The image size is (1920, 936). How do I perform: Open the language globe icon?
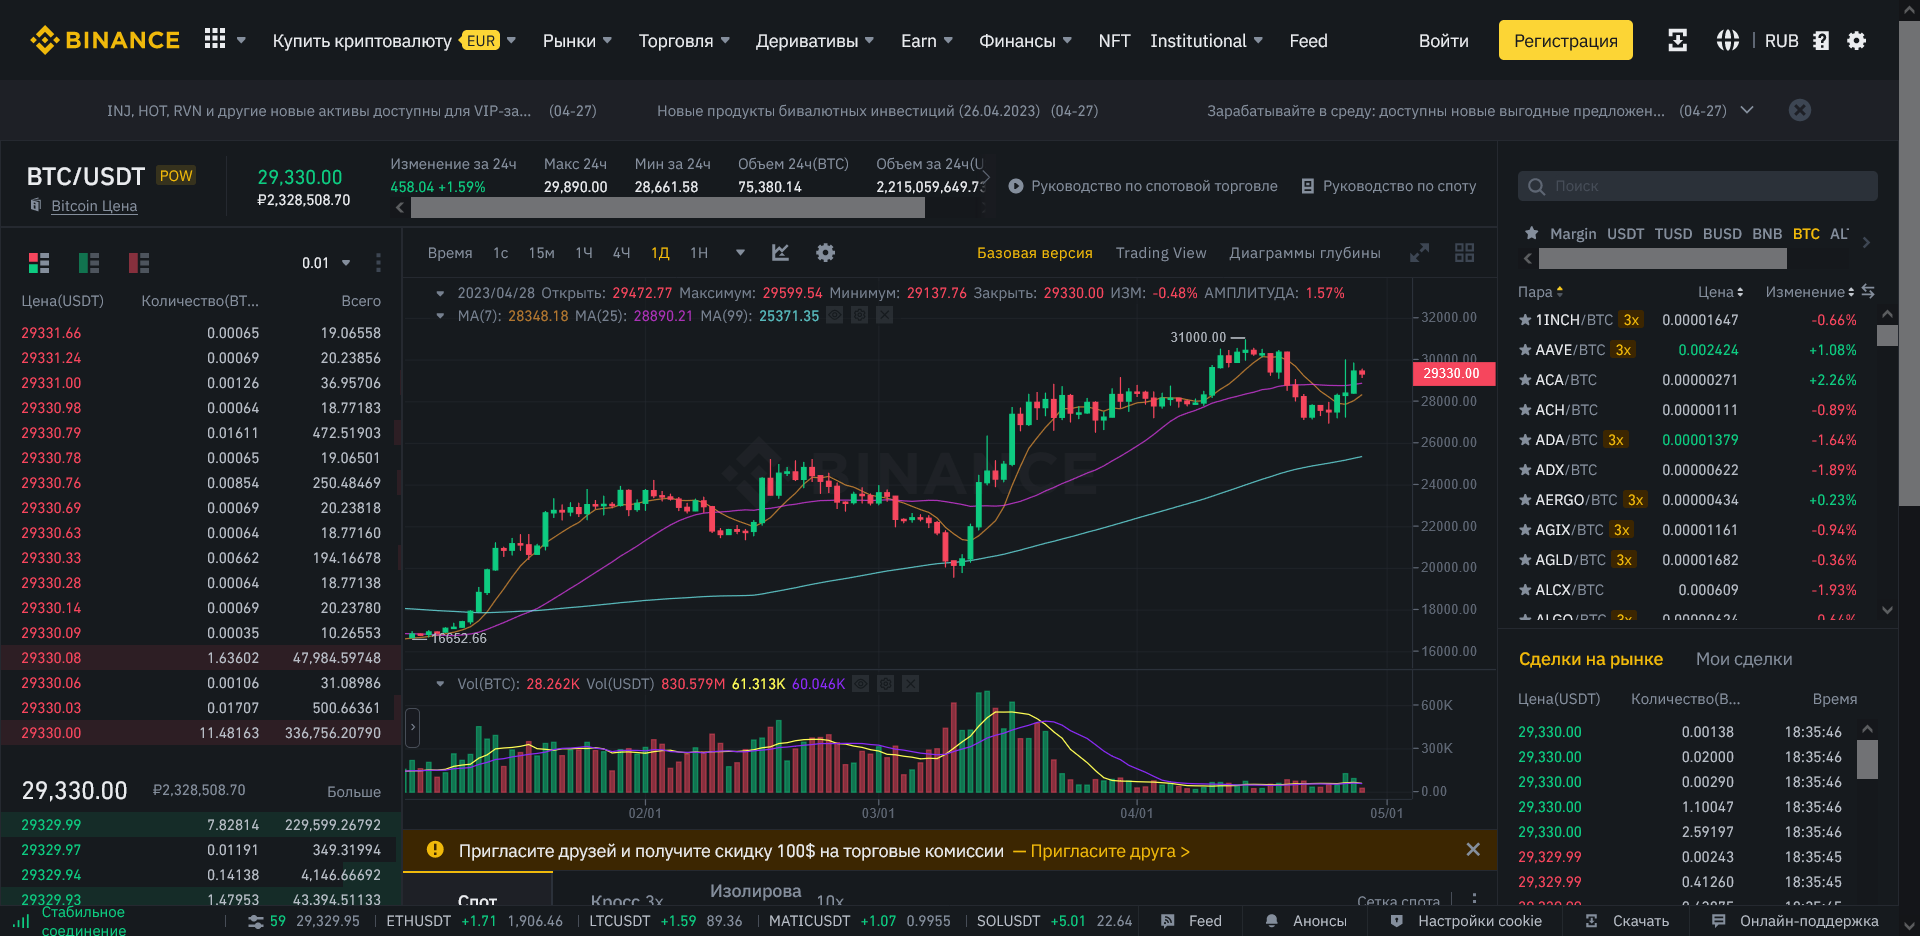pyautogui.click(x=1727, y=40)
